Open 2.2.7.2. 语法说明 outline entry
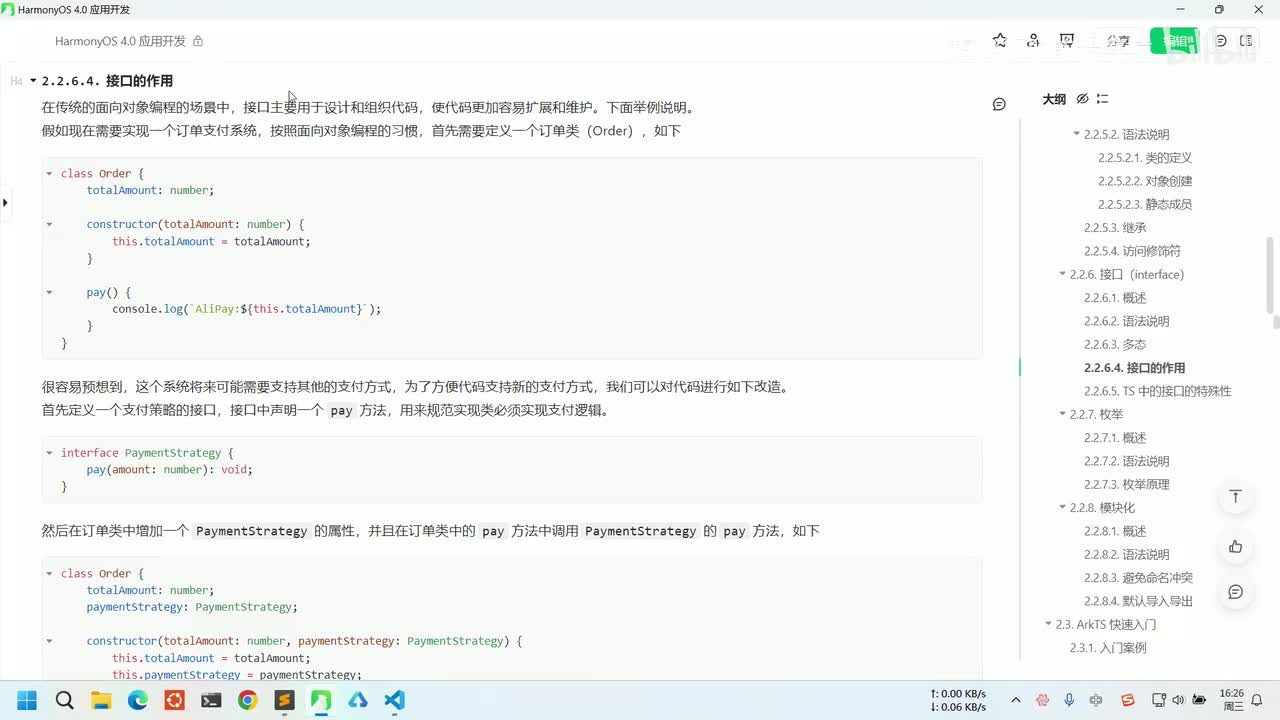The width and height of the screenshot is (1280, 720). pos(1127,461)
